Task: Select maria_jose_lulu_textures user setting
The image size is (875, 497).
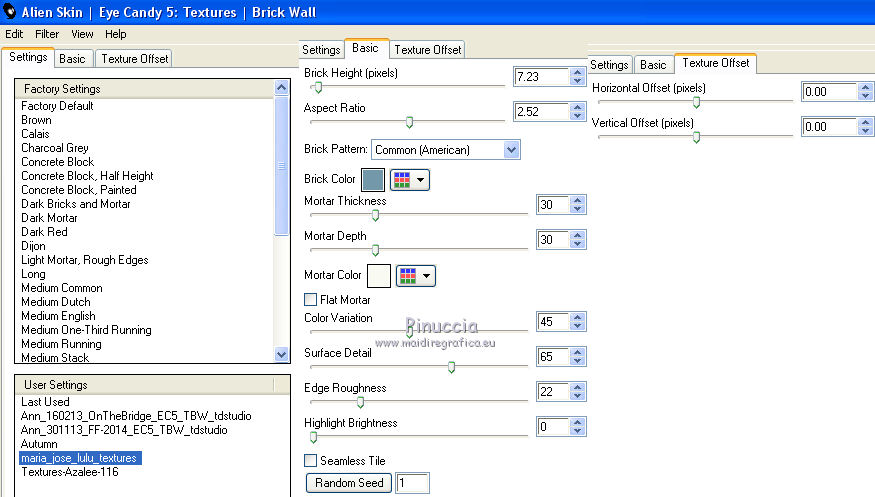Action: (x=80, y=458)
